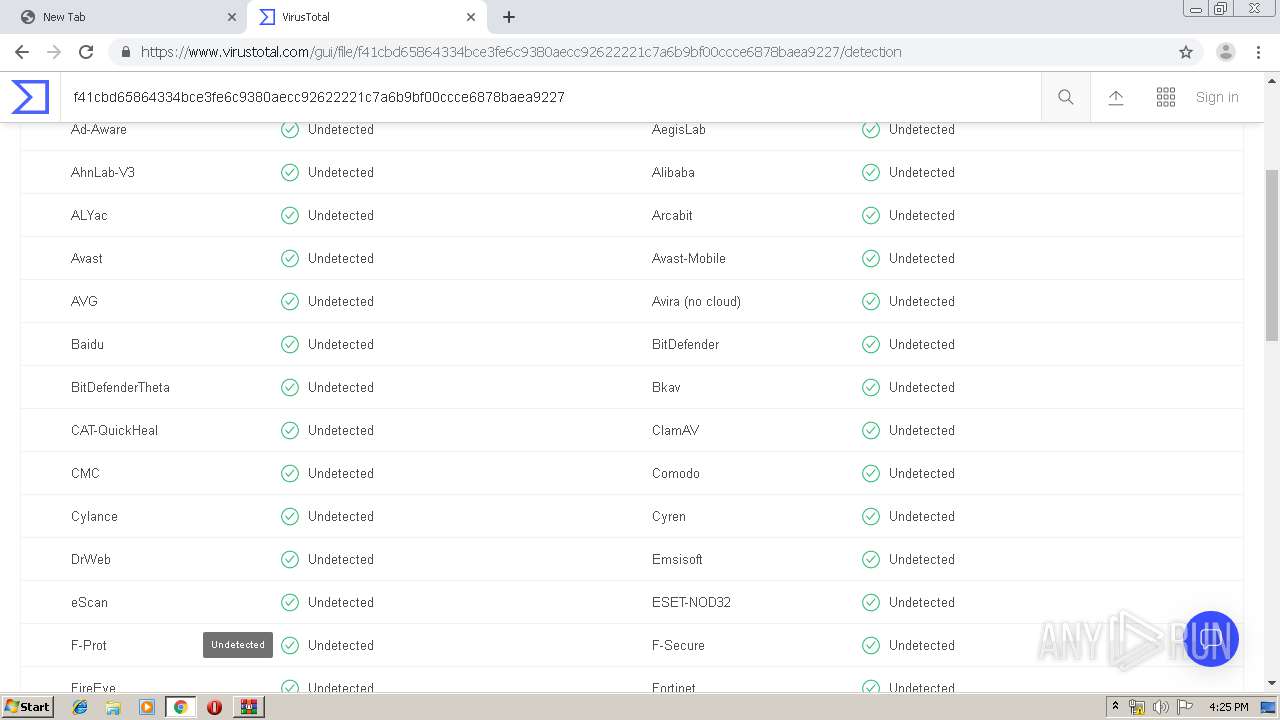Click the Undetected result for Cyren
The width and height of the screenshot is (1280, 720).
(x=922, y=516)
